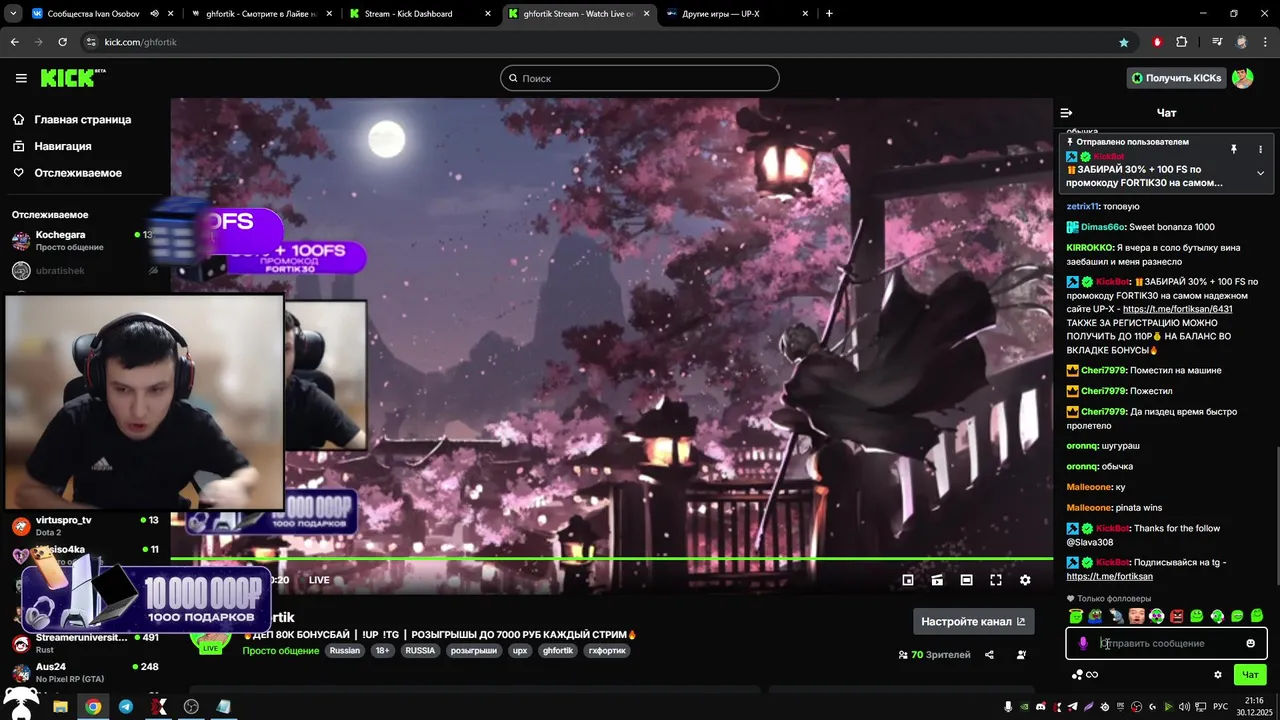The image size is (1280, 720).
Task: Open the t.me/fortiksan link in chat
Action: pyautogui.click(x=1109, y=576)
